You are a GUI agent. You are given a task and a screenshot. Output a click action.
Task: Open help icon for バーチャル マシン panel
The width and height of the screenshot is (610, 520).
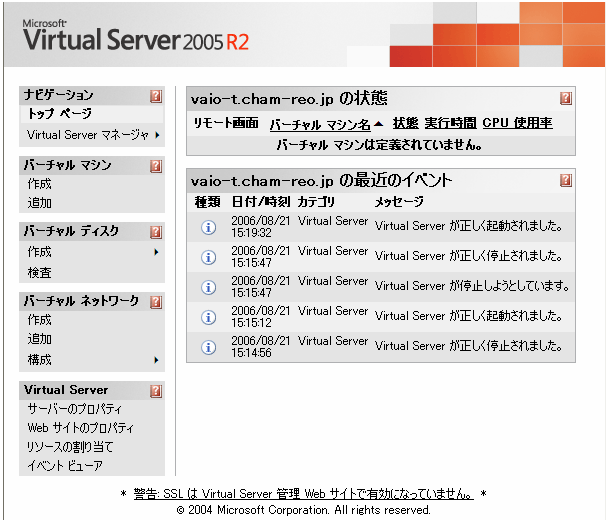click(x=156, y=166)
